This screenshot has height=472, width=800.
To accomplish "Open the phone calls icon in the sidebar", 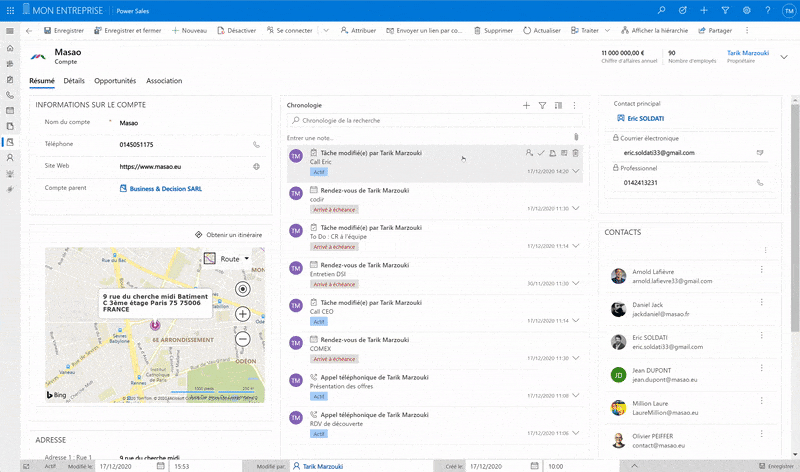I will coord(10,95).
